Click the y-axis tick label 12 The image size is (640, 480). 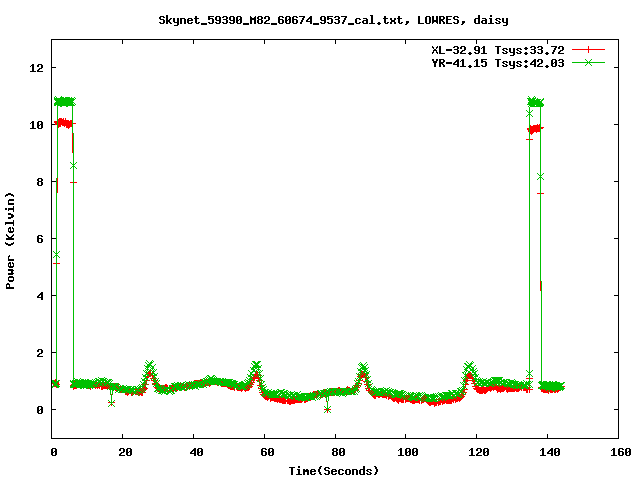[x=36, y=68]
